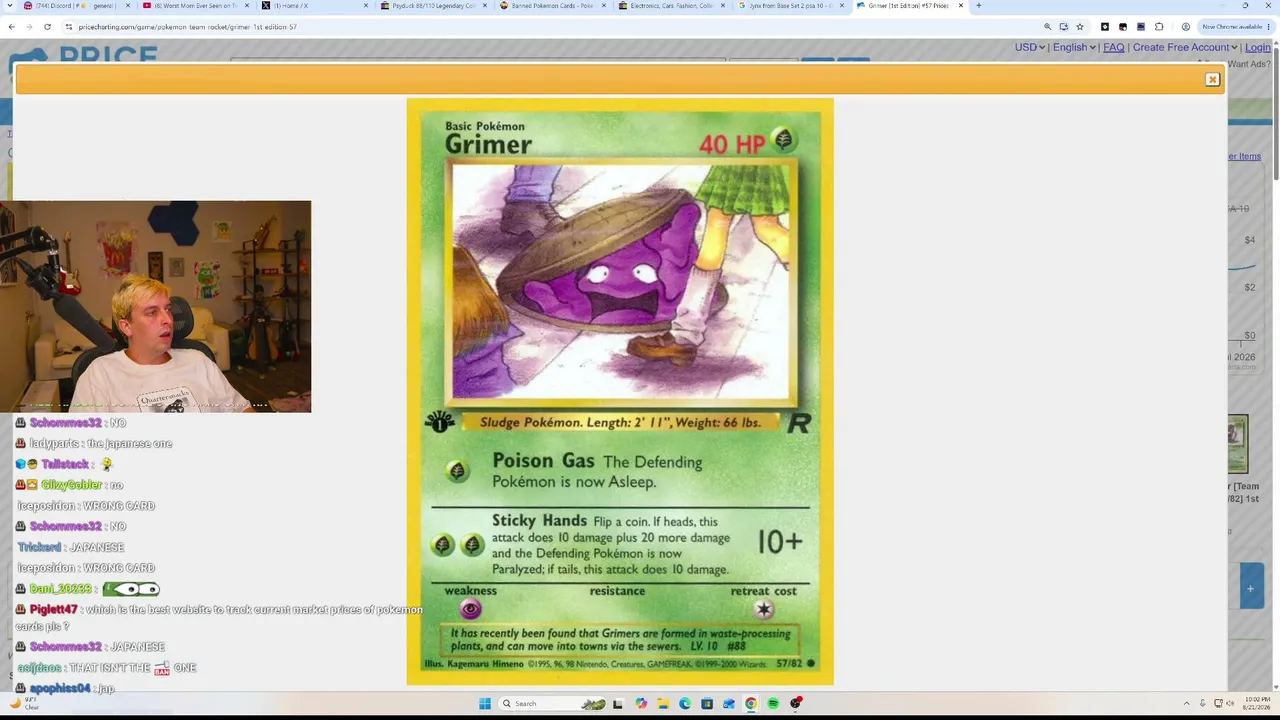Click the Grimer card image

coord(620,391)
